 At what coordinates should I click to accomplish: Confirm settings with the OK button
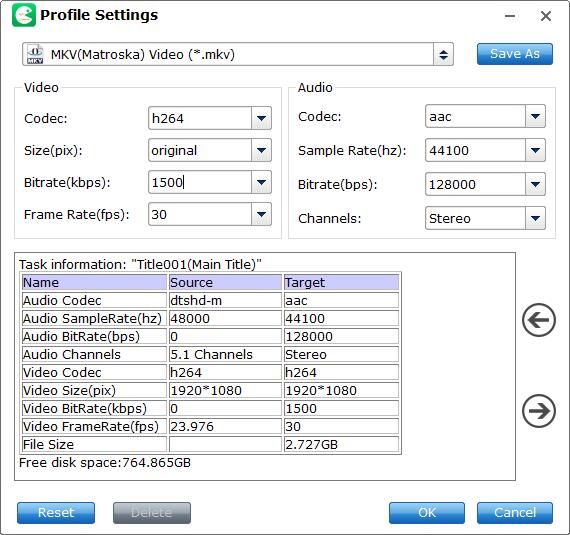pyautogui.click(x=427, y=513)
